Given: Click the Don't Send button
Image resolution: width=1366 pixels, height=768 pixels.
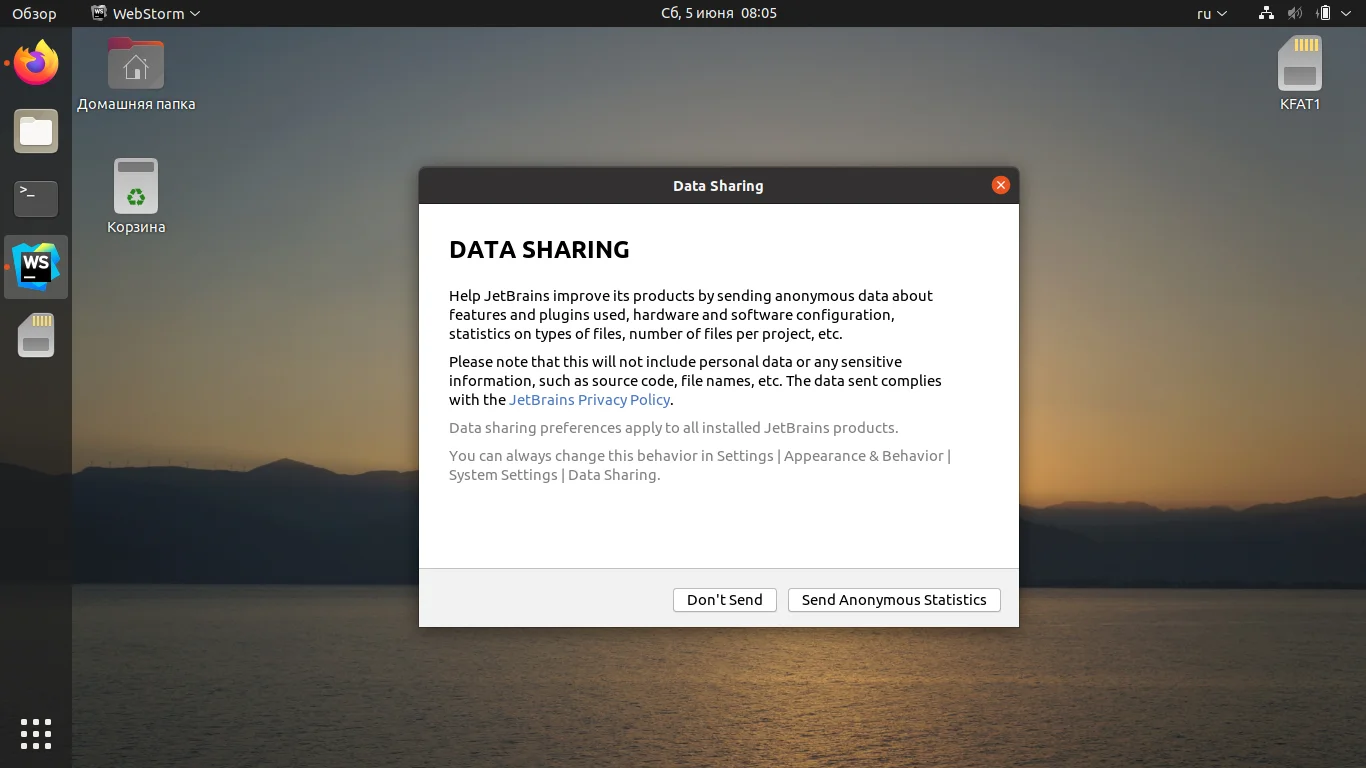Looking at the screenshot, I should coord(724,600).
